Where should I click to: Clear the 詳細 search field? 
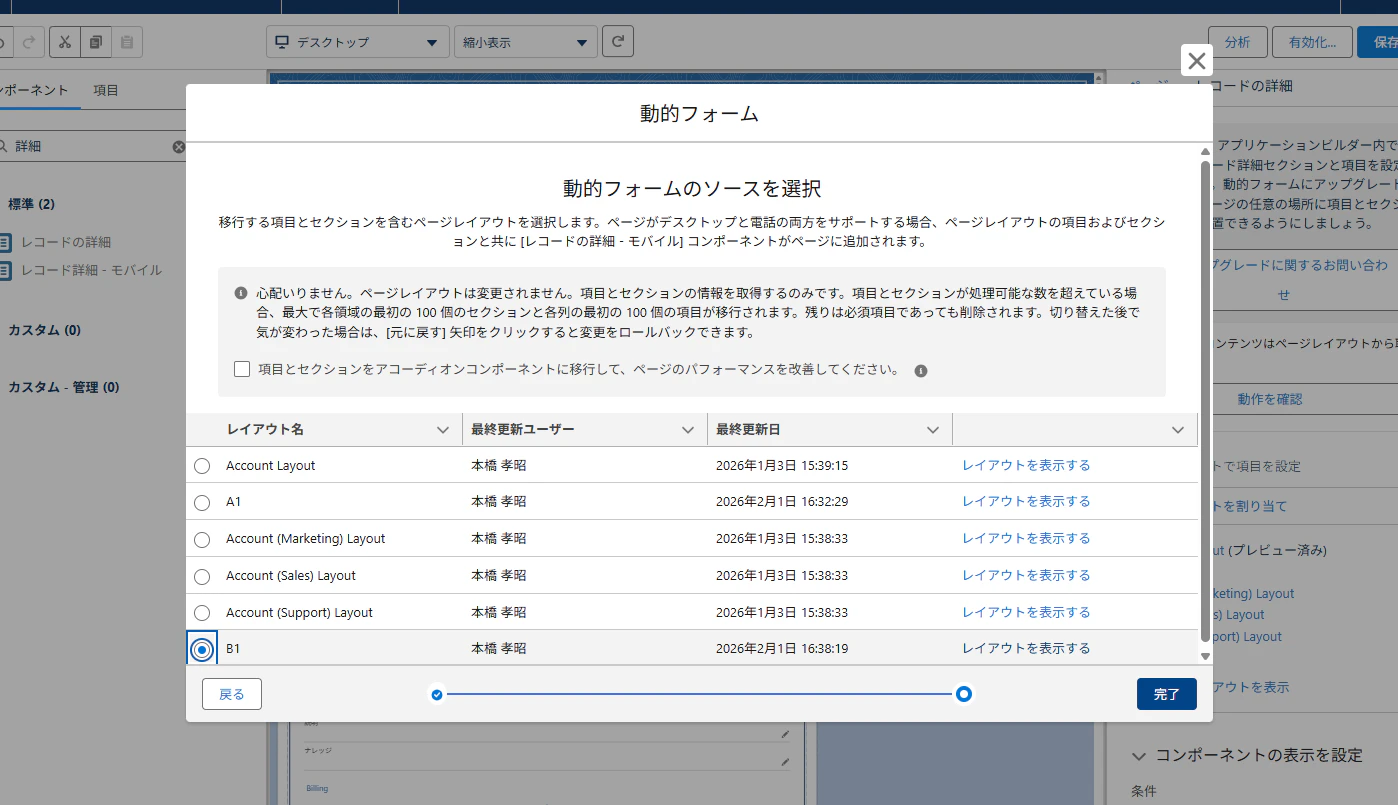tap(179, 147)
